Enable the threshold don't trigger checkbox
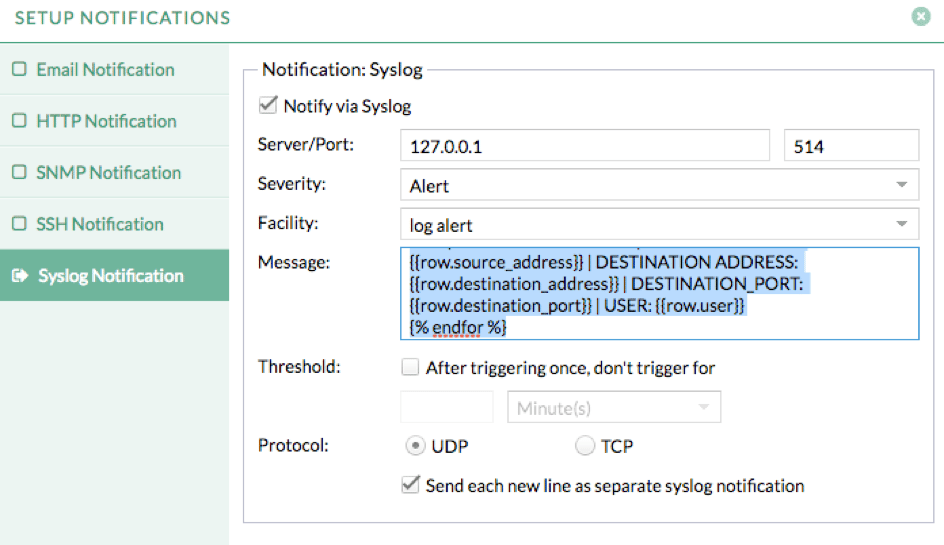Image resolution: width=944 pixels, height=545 pixels. click(410, 367)
